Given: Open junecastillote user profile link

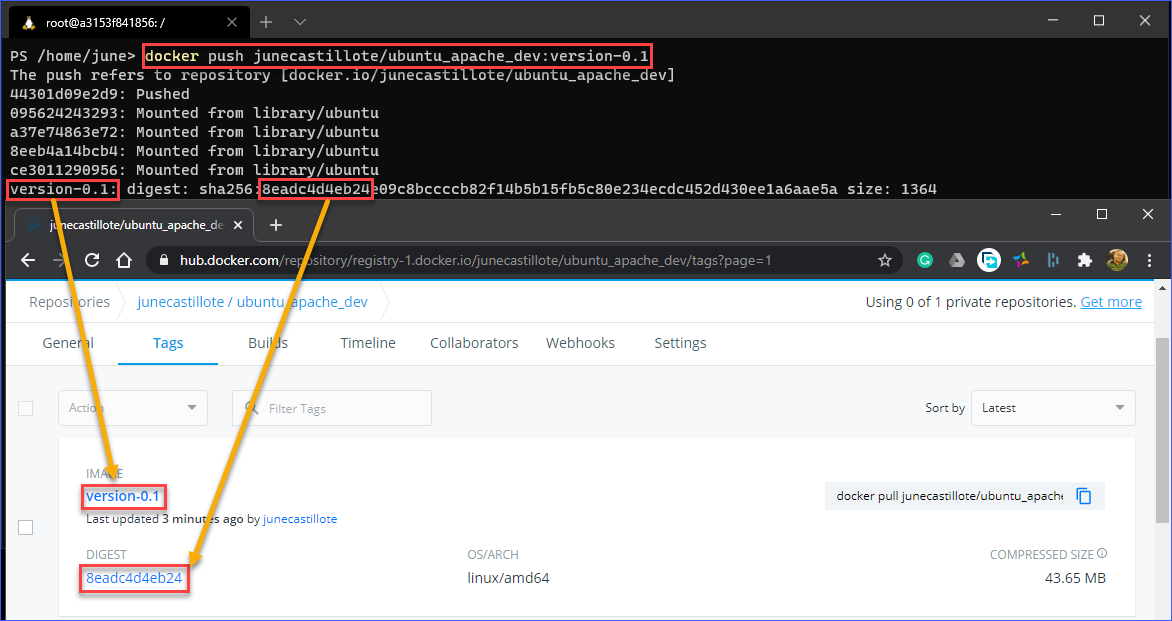Looking at the screenshot, I should (300, 519).
